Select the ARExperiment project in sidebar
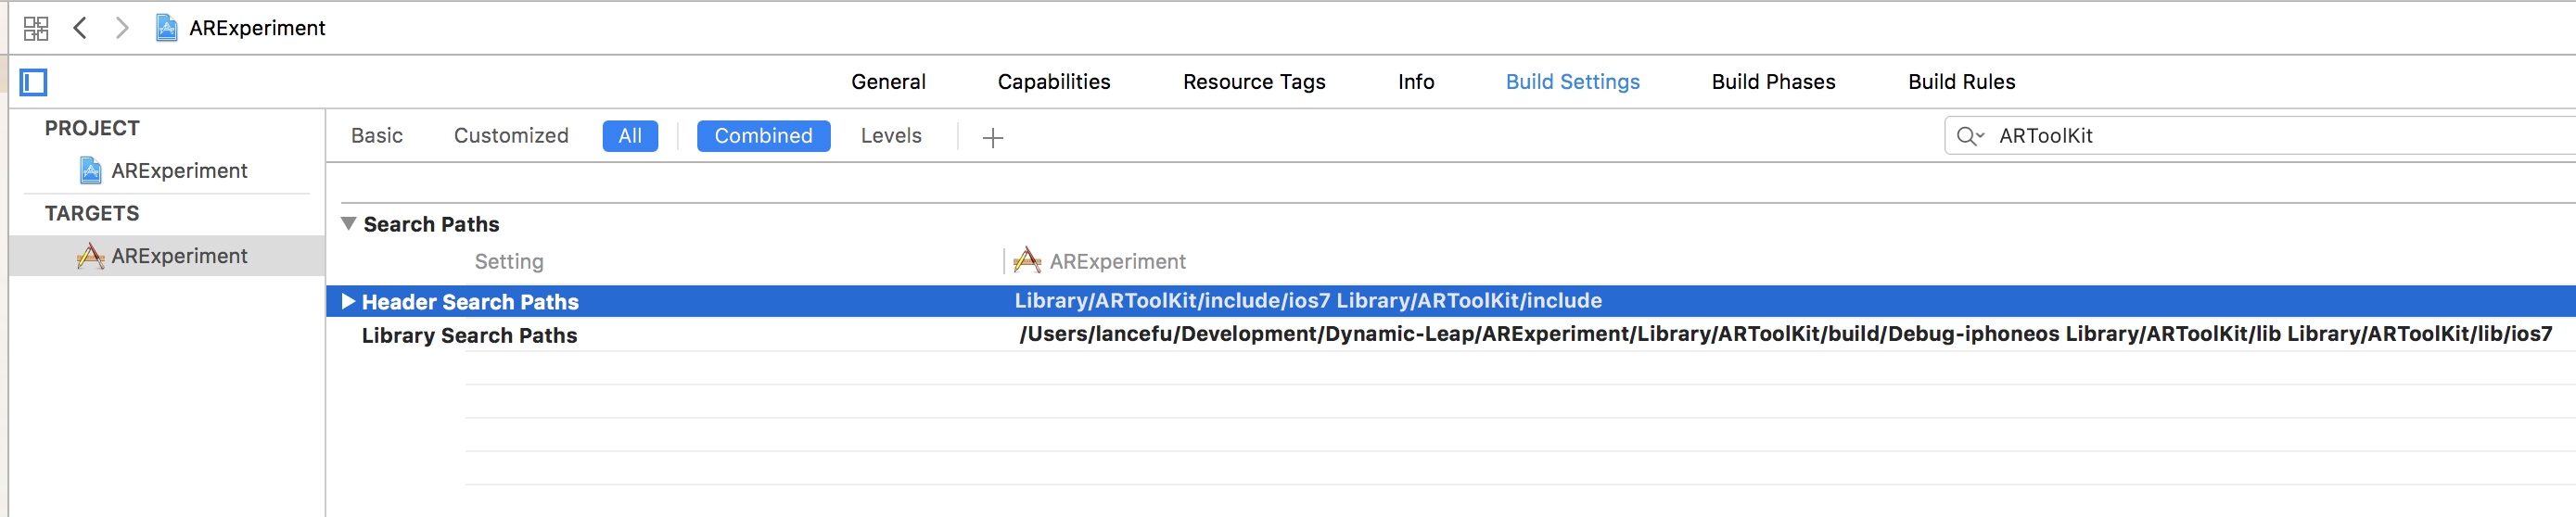 click(178, 171)
